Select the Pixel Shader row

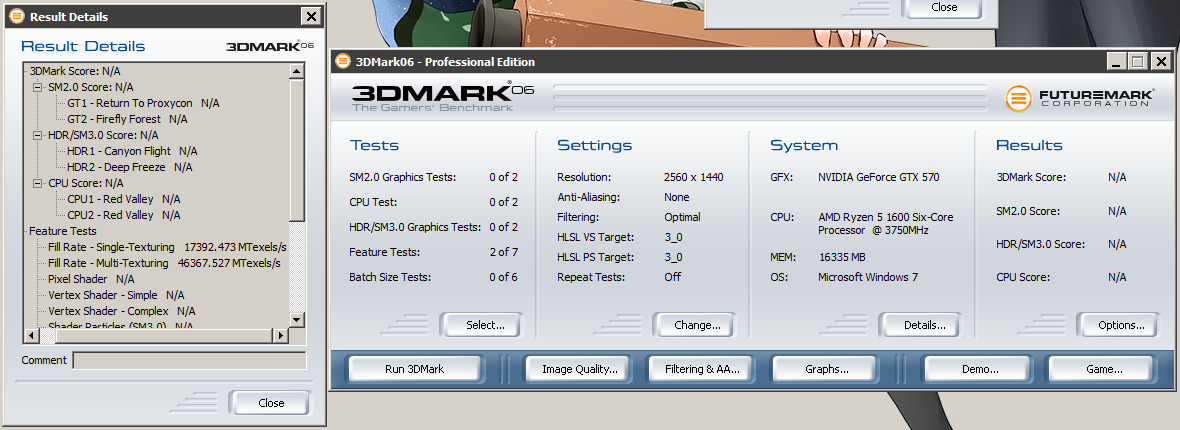click(x=91, y=279)
